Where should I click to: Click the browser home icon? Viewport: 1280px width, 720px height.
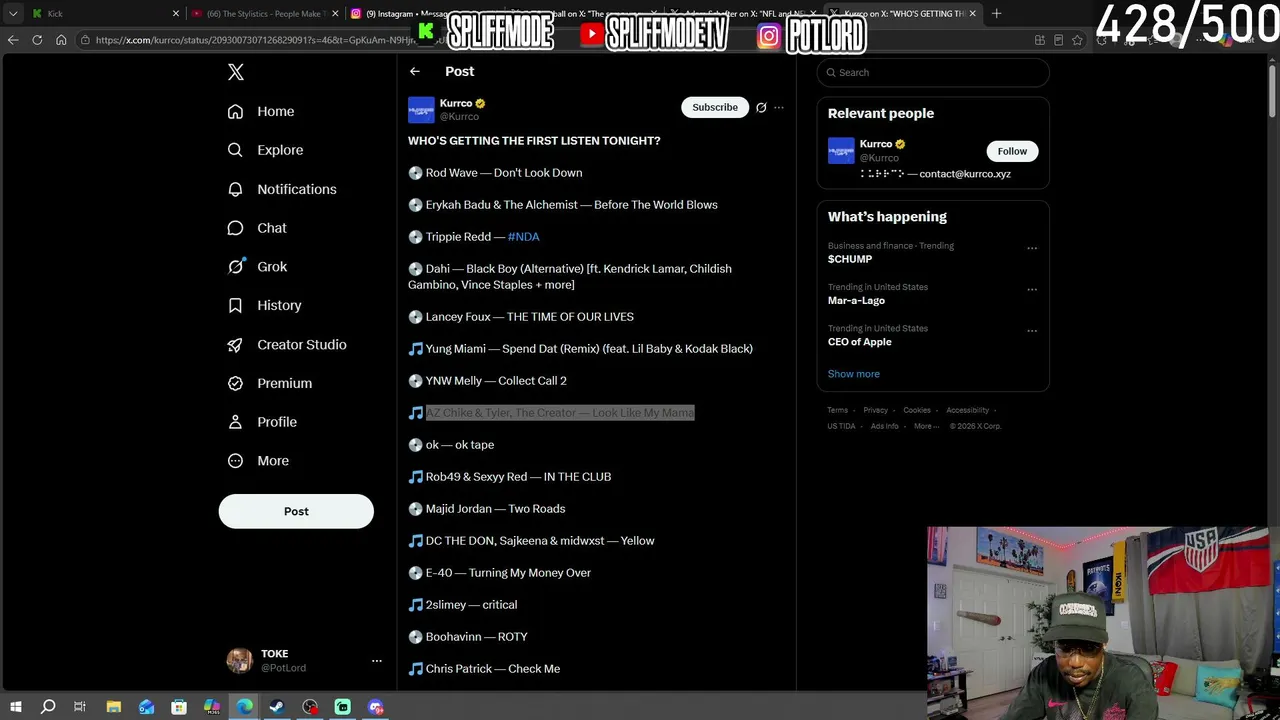pyautogui.click(x=61, y=40)
